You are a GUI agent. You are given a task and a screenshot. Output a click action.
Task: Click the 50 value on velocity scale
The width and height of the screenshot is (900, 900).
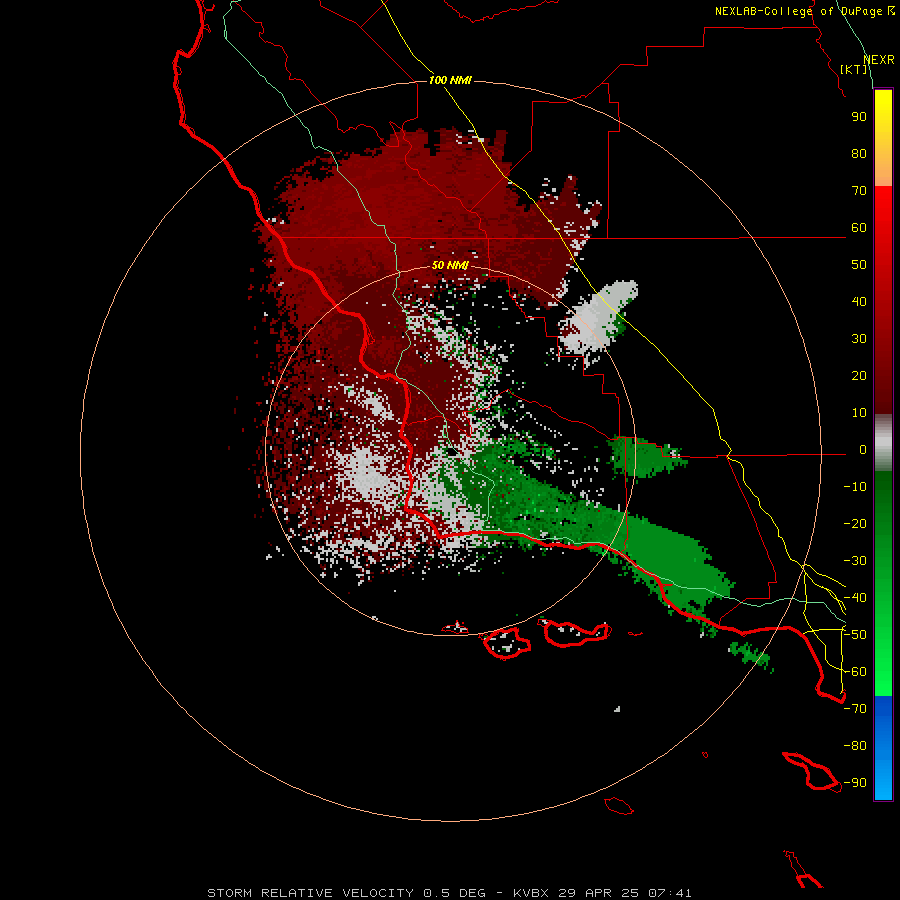pos(859,265)
